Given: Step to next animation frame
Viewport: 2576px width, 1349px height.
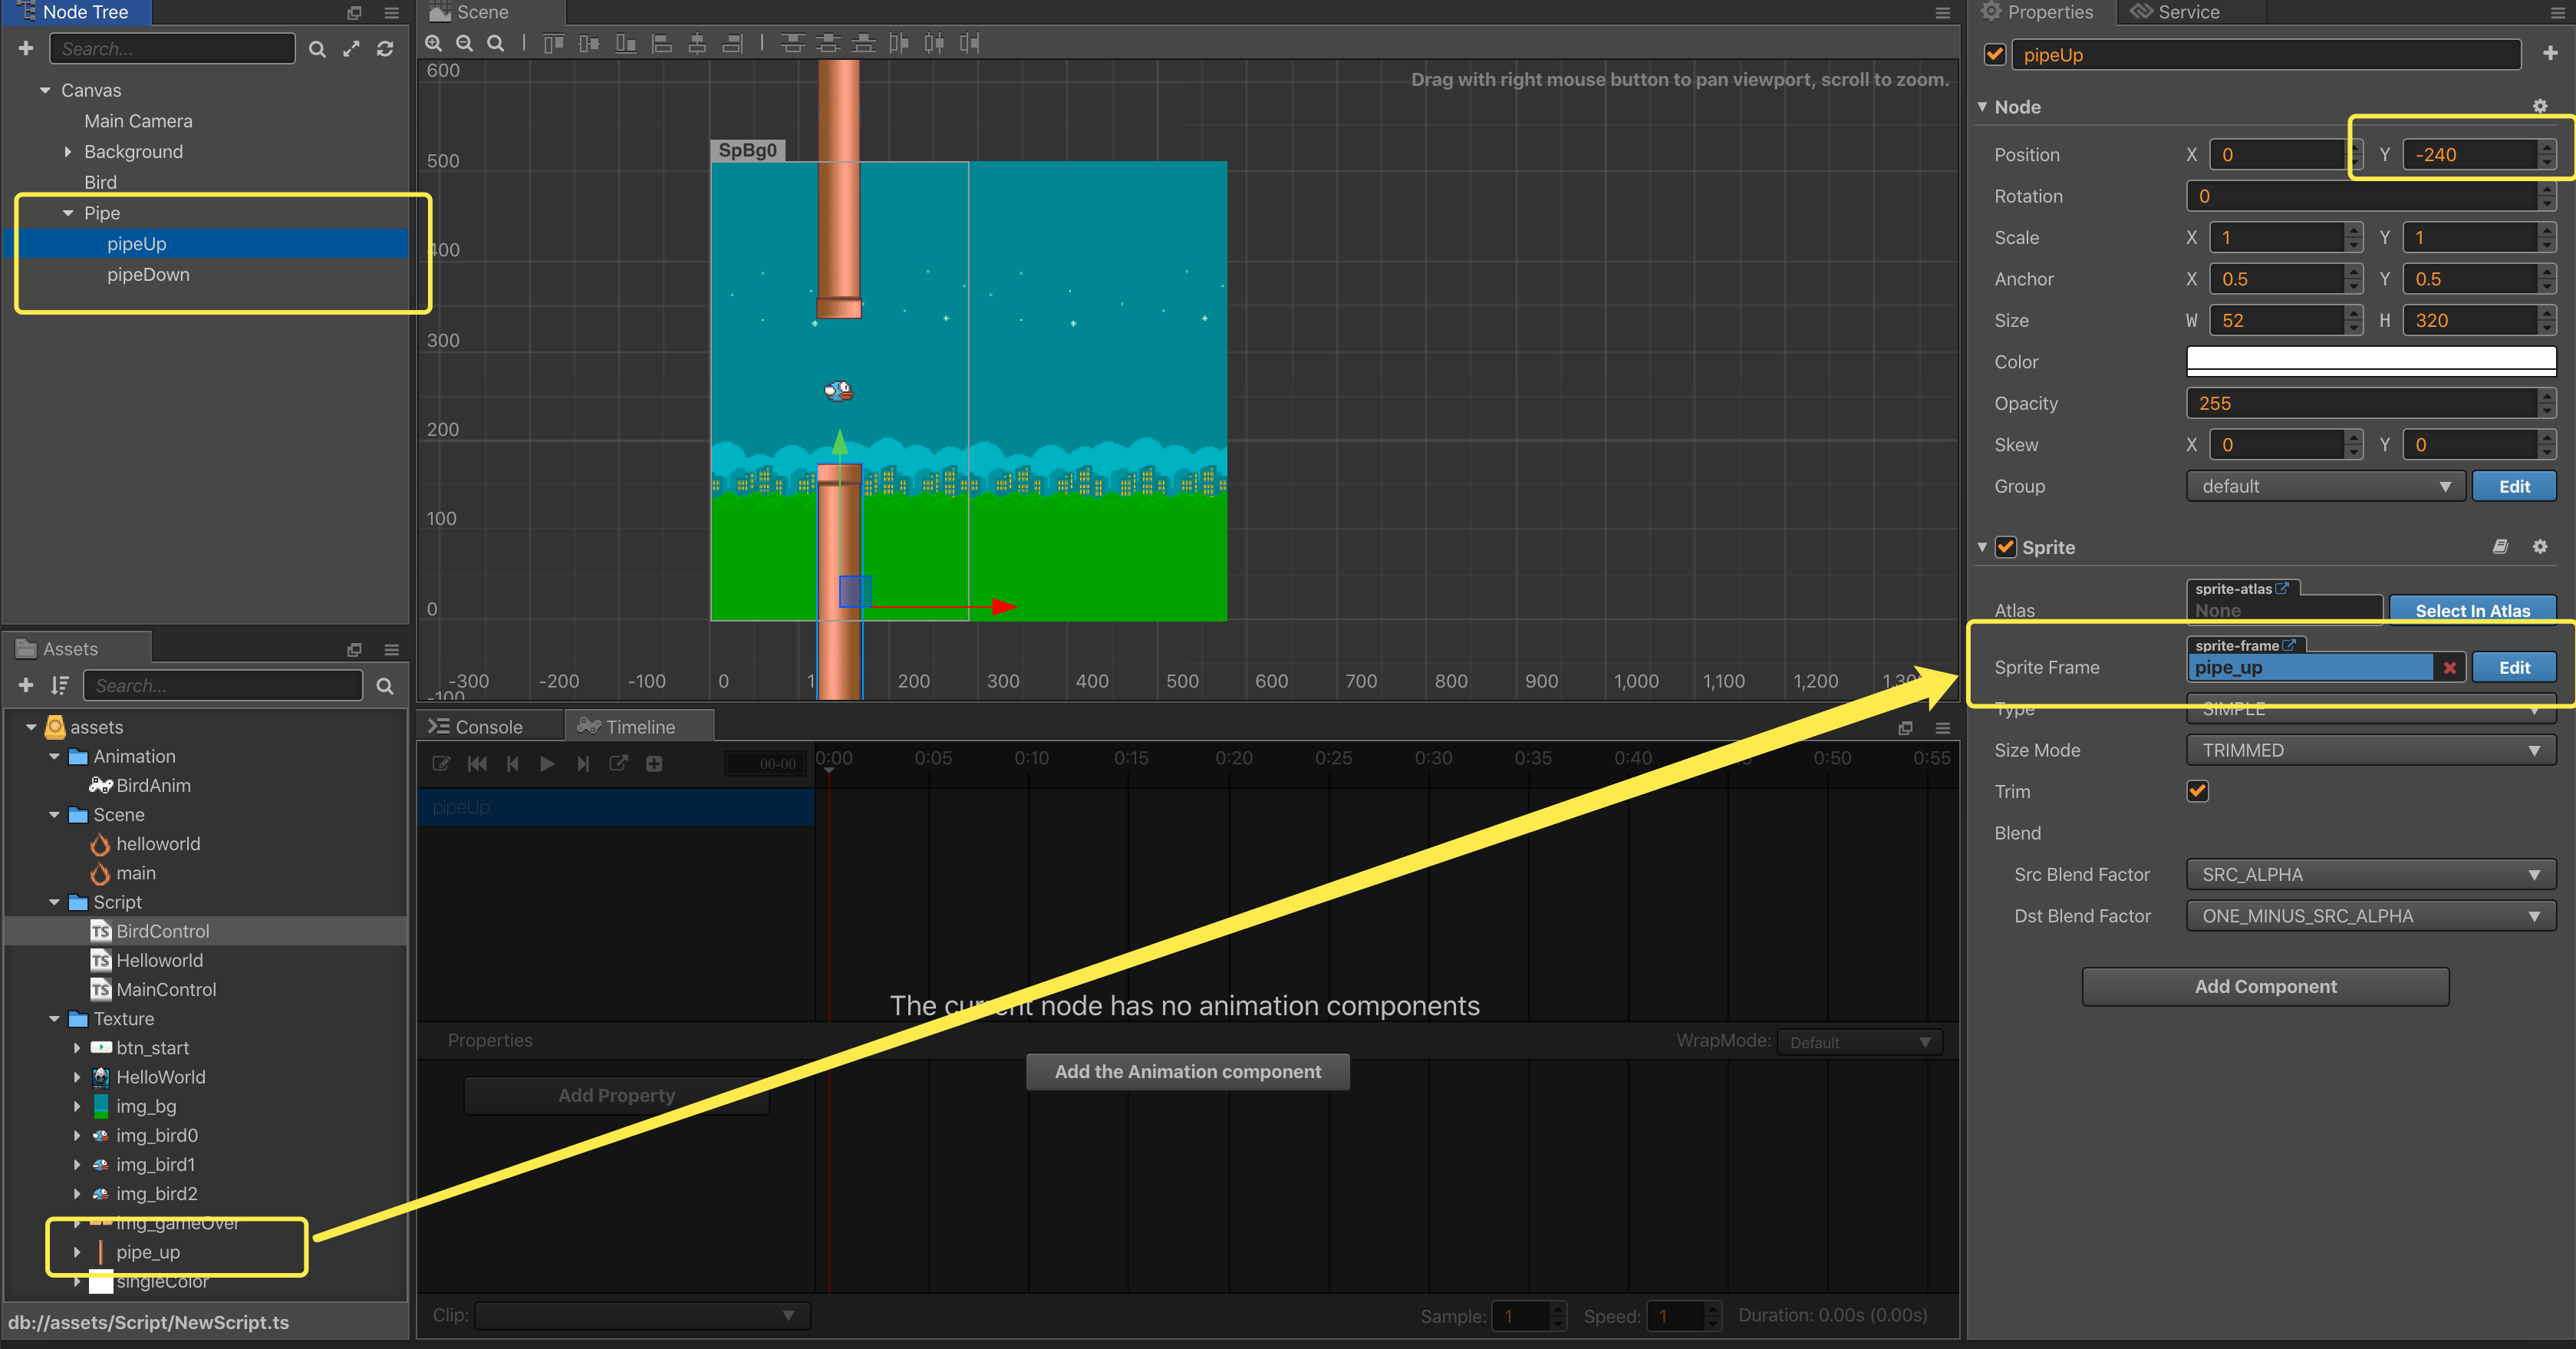Looking at the screenshot, I should [x=582, y=763].
